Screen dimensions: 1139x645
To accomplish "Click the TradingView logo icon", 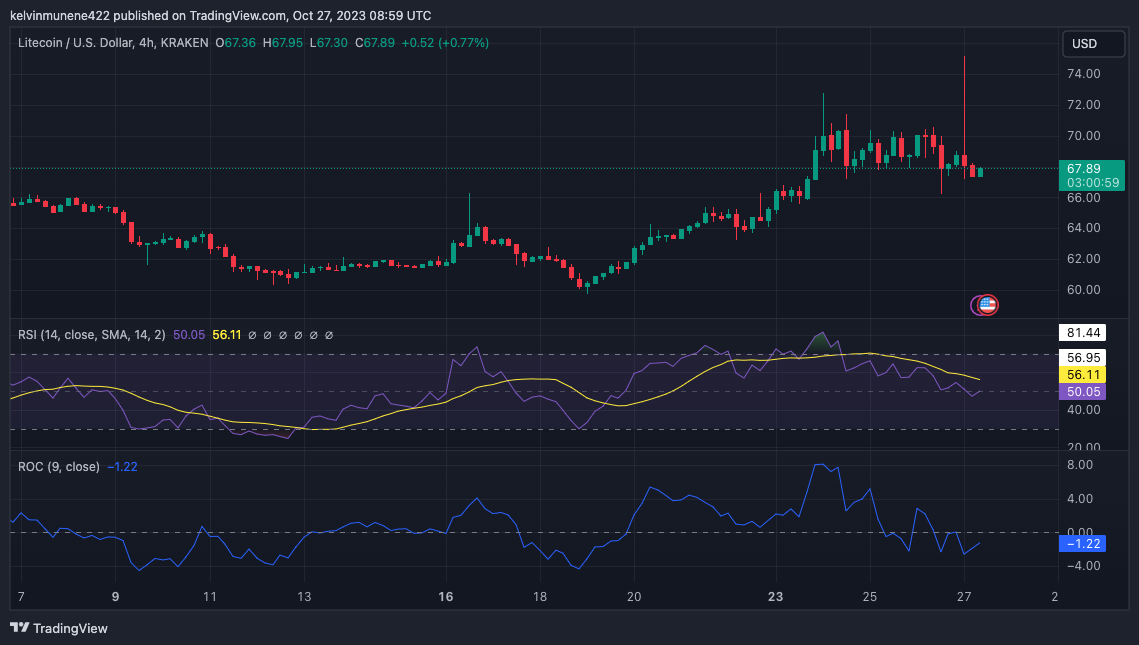I will click(x=19, y=628).
